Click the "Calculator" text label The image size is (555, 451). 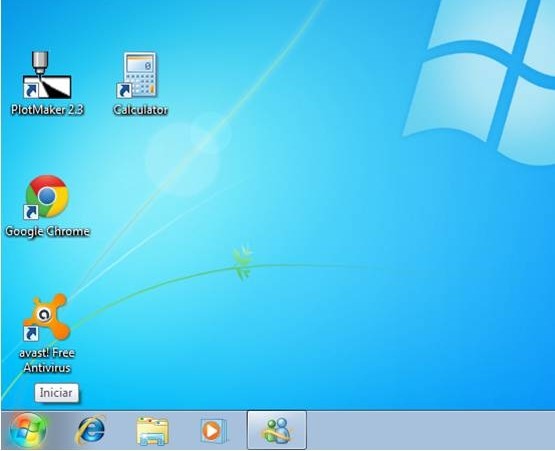coord(140,110)
